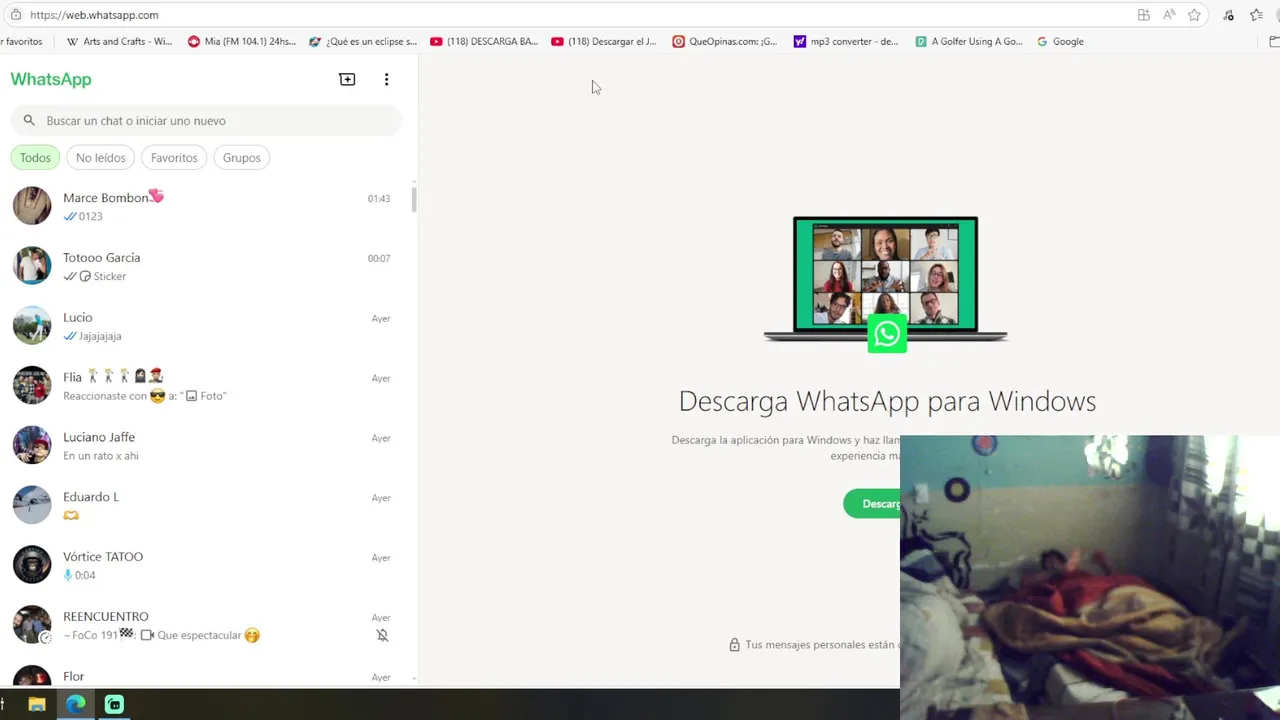Open the 'mp3 converter' bookmark

coord(846,42)
